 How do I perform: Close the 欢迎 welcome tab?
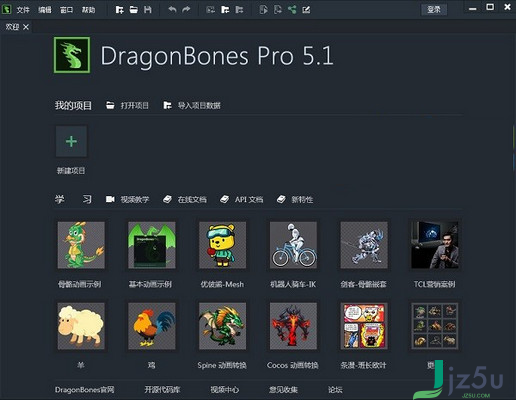coord(26,27)
